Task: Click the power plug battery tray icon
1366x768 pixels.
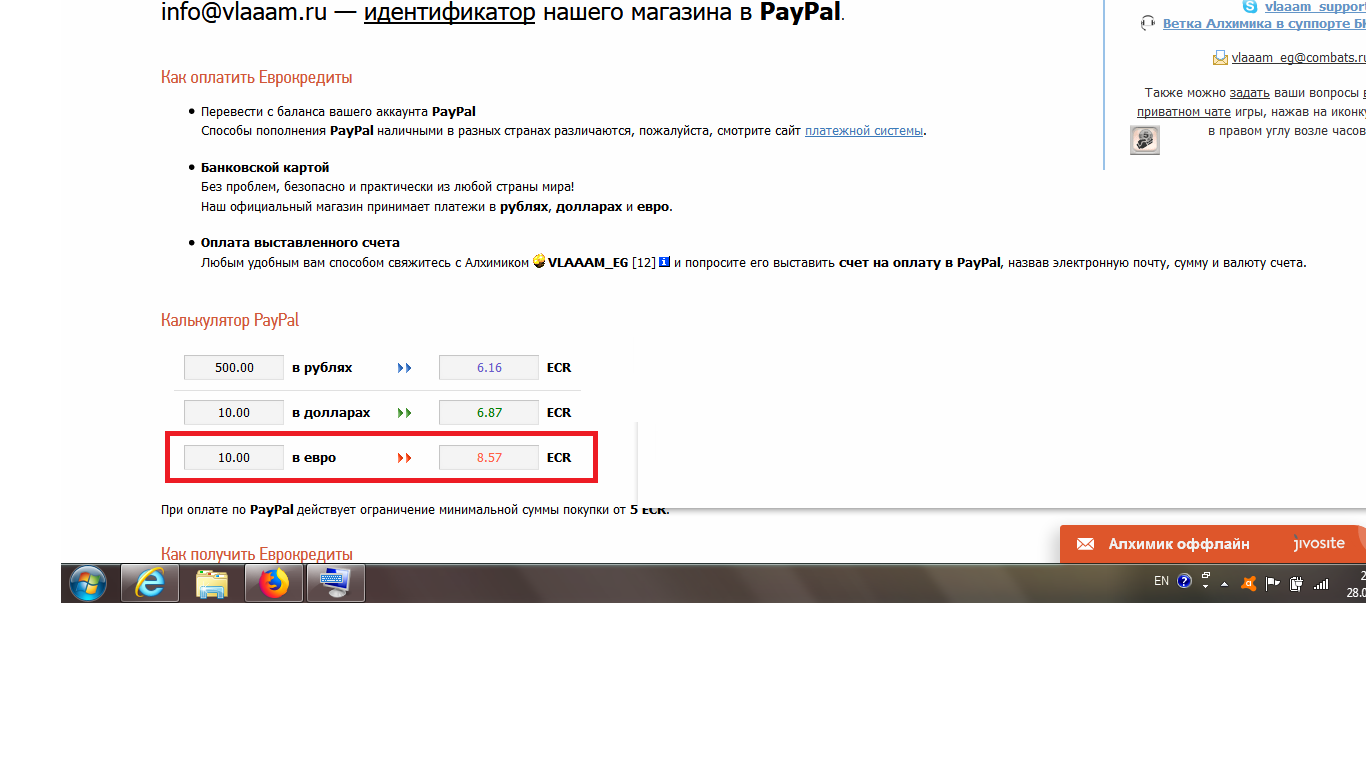Action: pos(1296,582)
